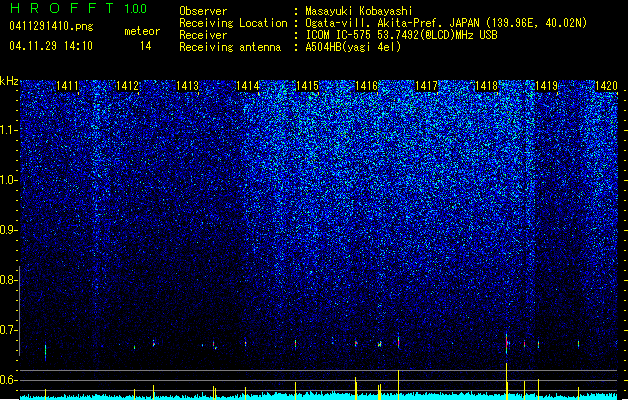Click the strong meteor echo just after 1418
This screenshot has width=629, height=400.
(x=507, y=343)
